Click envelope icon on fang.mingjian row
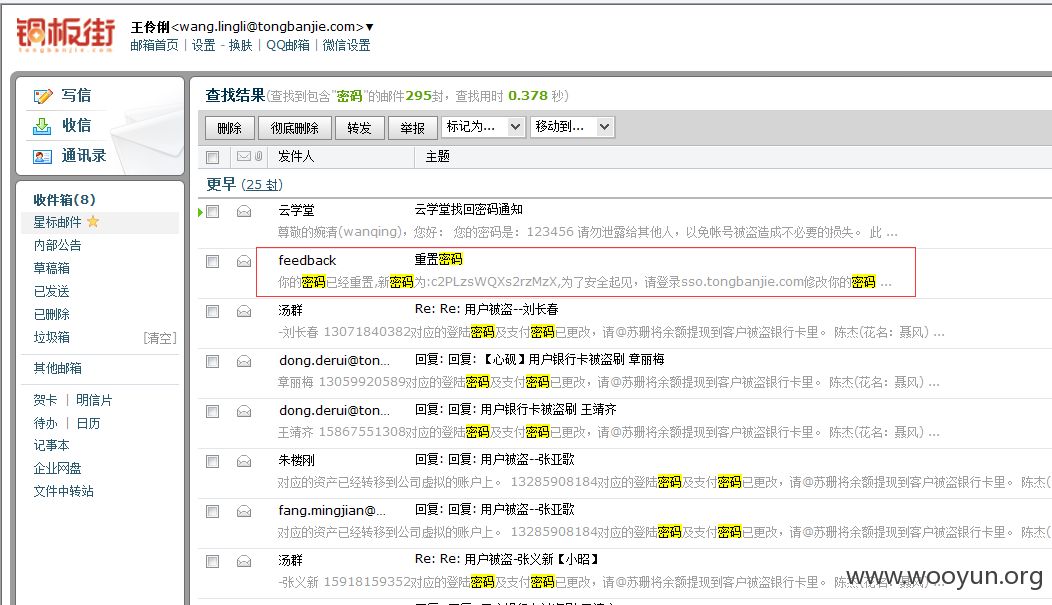Screen dimensions: 1052x605 (244, 511)
